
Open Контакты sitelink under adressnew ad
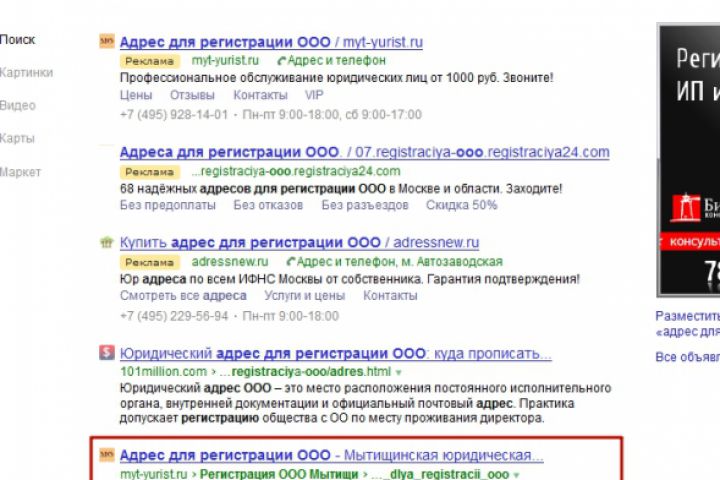(x=390, y=296)
